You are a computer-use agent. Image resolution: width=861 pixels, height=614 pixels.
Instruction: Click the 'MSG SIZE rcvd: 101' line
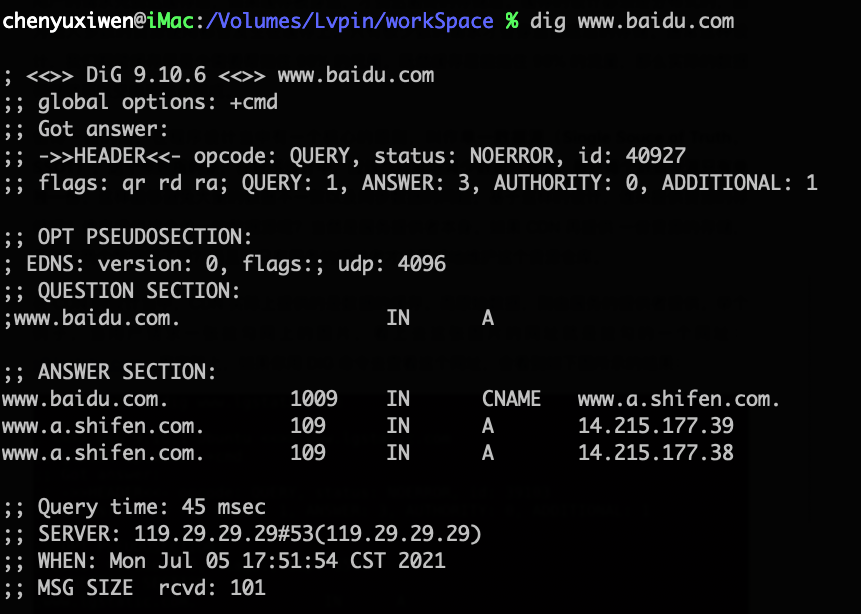(152, 588)
